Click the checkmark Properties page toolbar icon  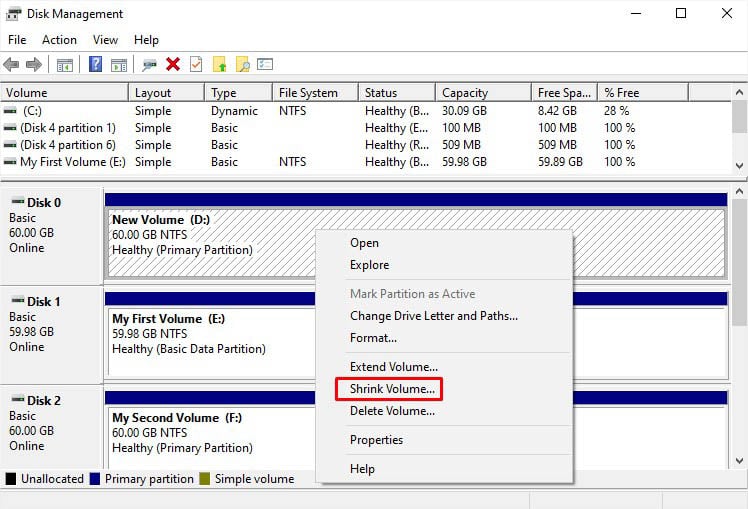196,64
